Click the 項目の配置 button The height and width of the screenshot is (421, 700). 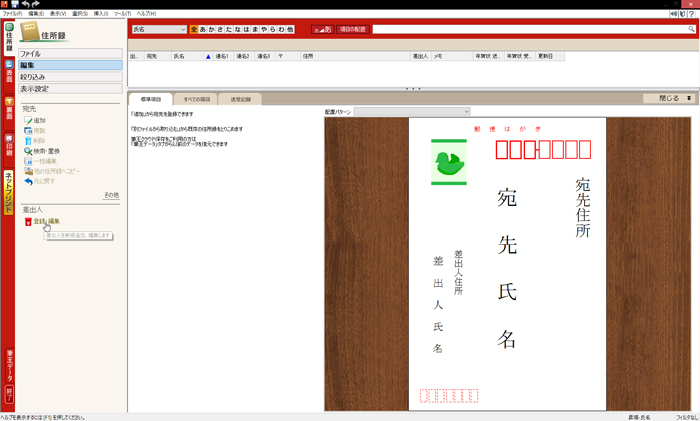(352, 30)
